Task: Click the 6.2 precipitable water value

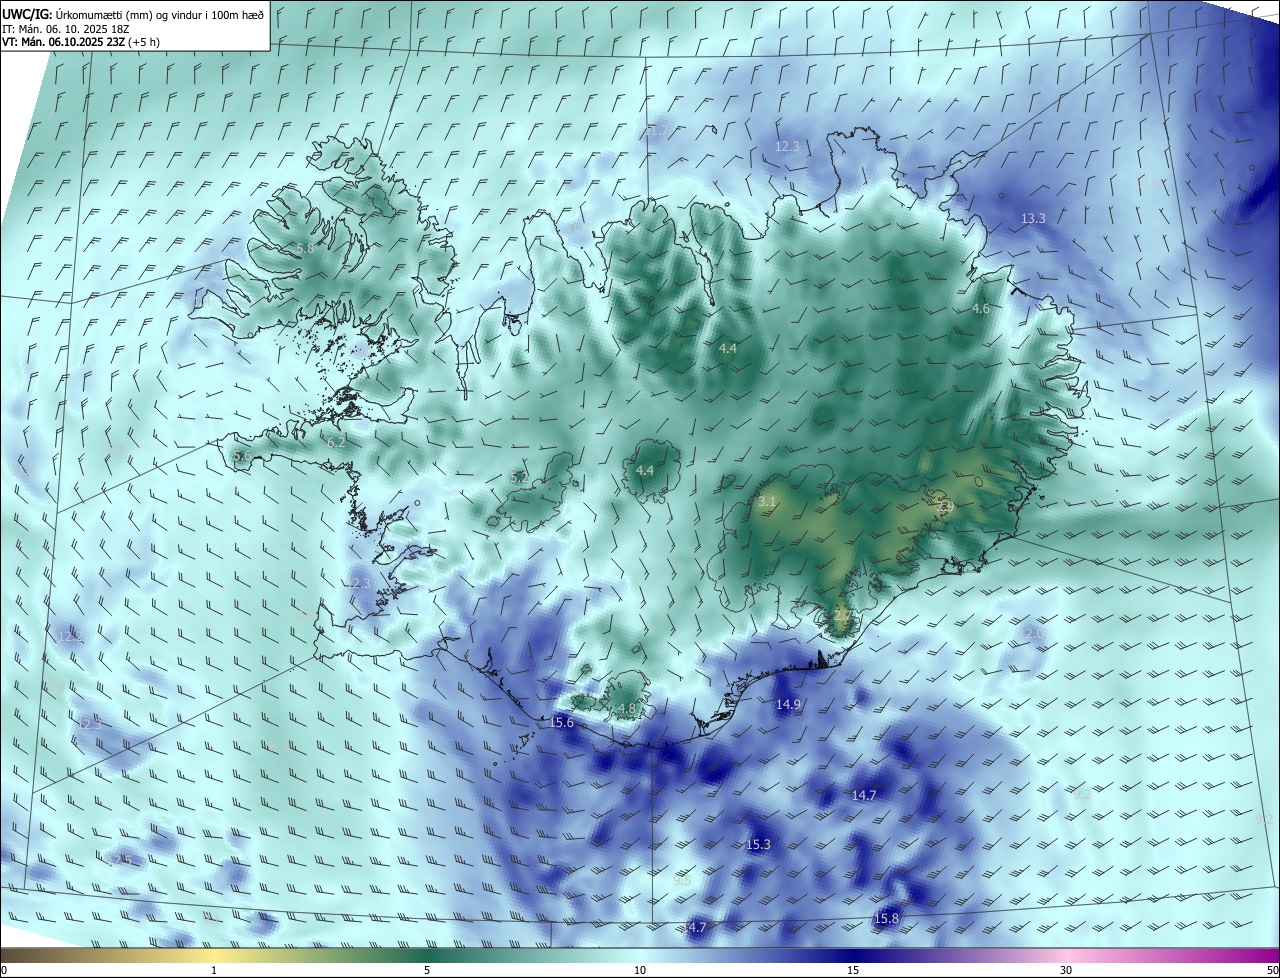Action: (x=336, y=442)
